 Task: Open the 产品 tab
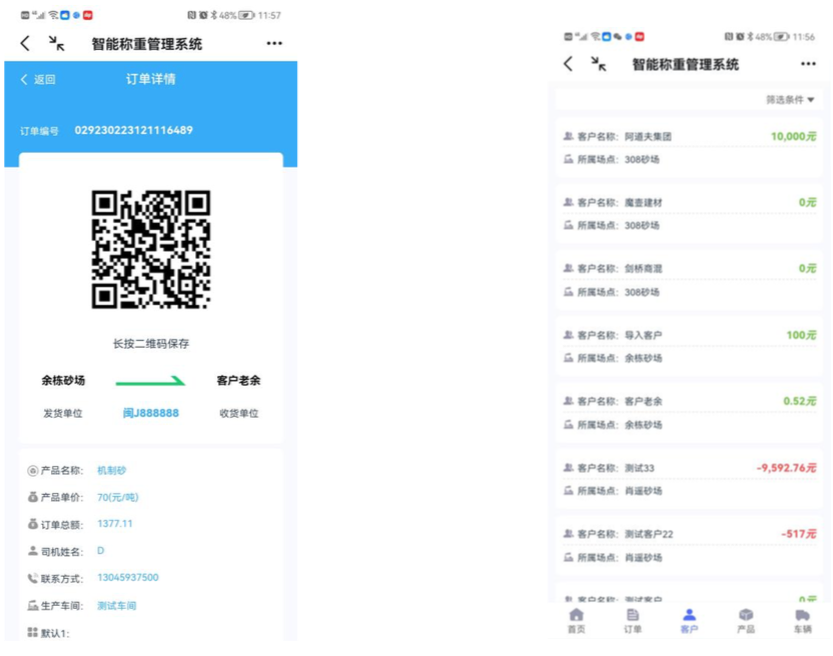point(746,621)
